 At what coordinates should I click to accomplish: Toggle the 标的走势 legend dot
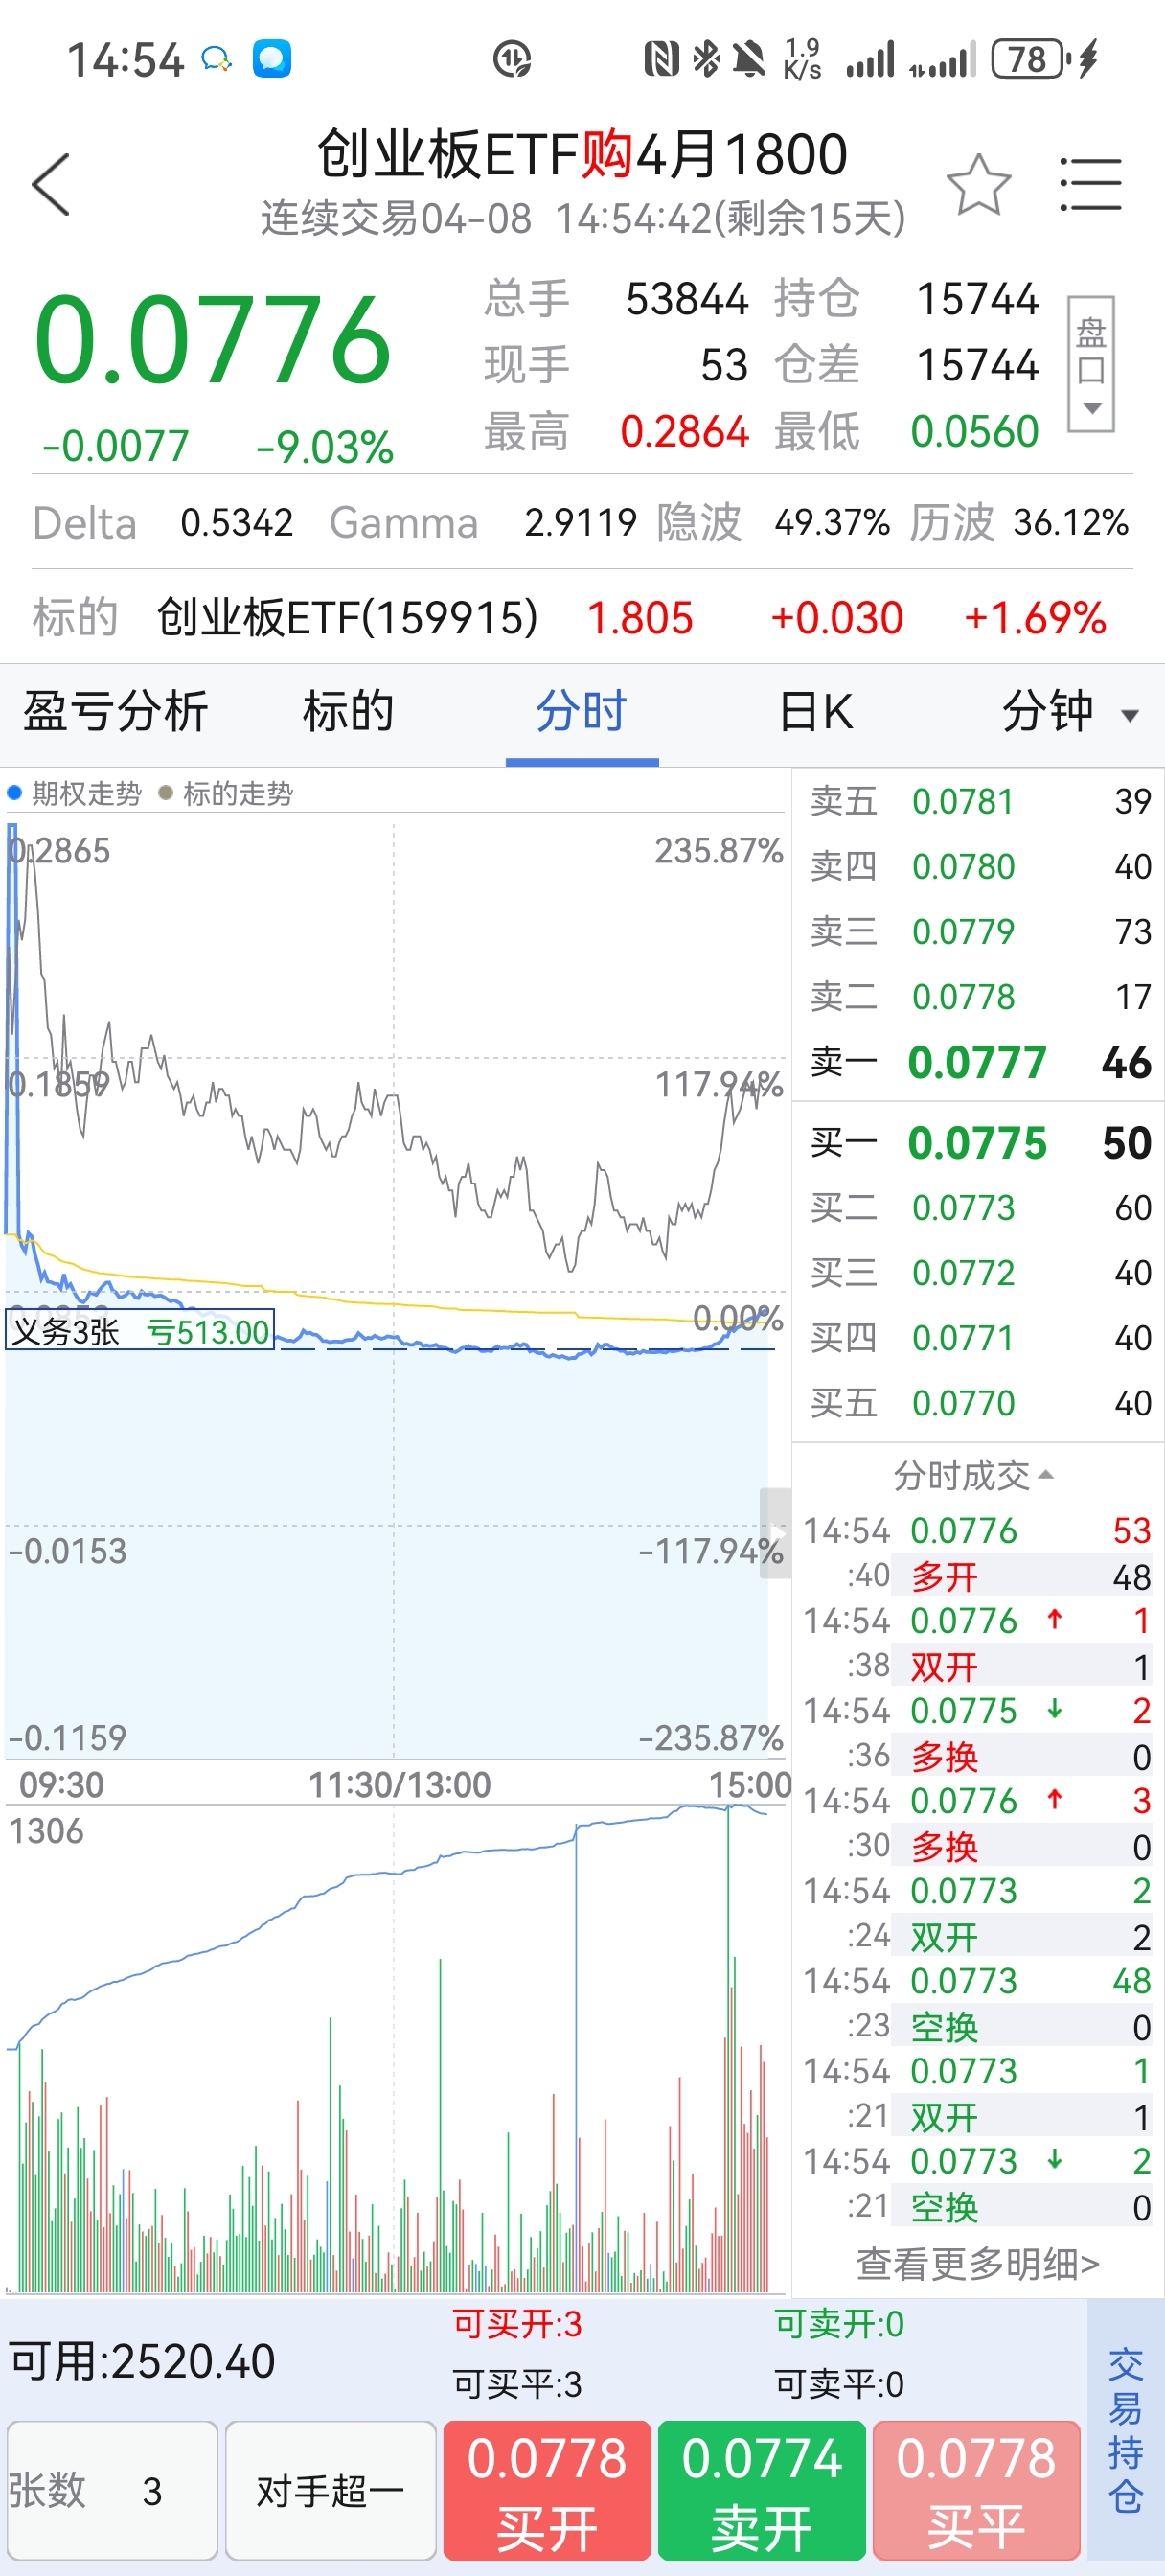[x=166, y=793]
